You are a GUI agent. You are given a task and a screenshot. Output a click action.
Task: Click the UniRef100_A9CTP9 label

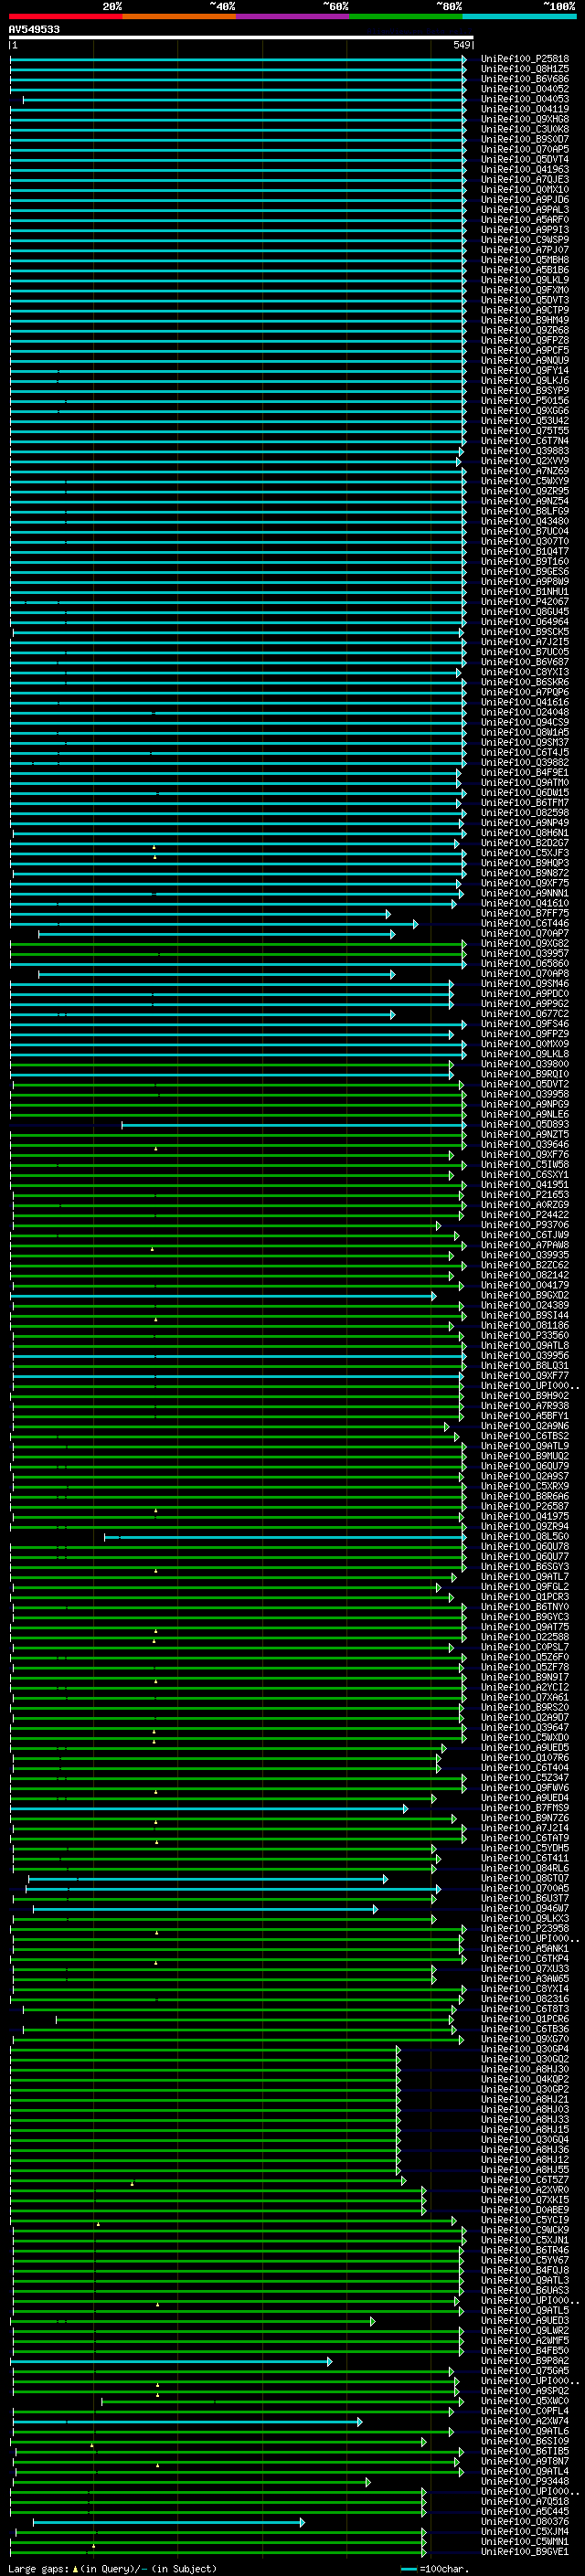(525, 310)
